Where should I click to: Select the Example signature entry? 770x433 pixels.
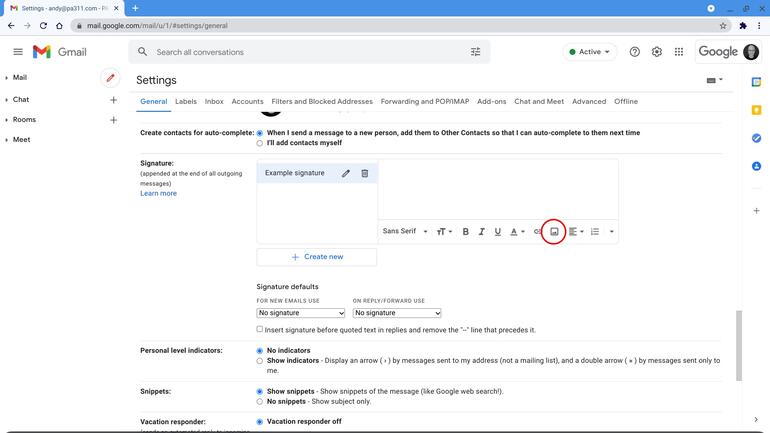click(x=295, y=173)
